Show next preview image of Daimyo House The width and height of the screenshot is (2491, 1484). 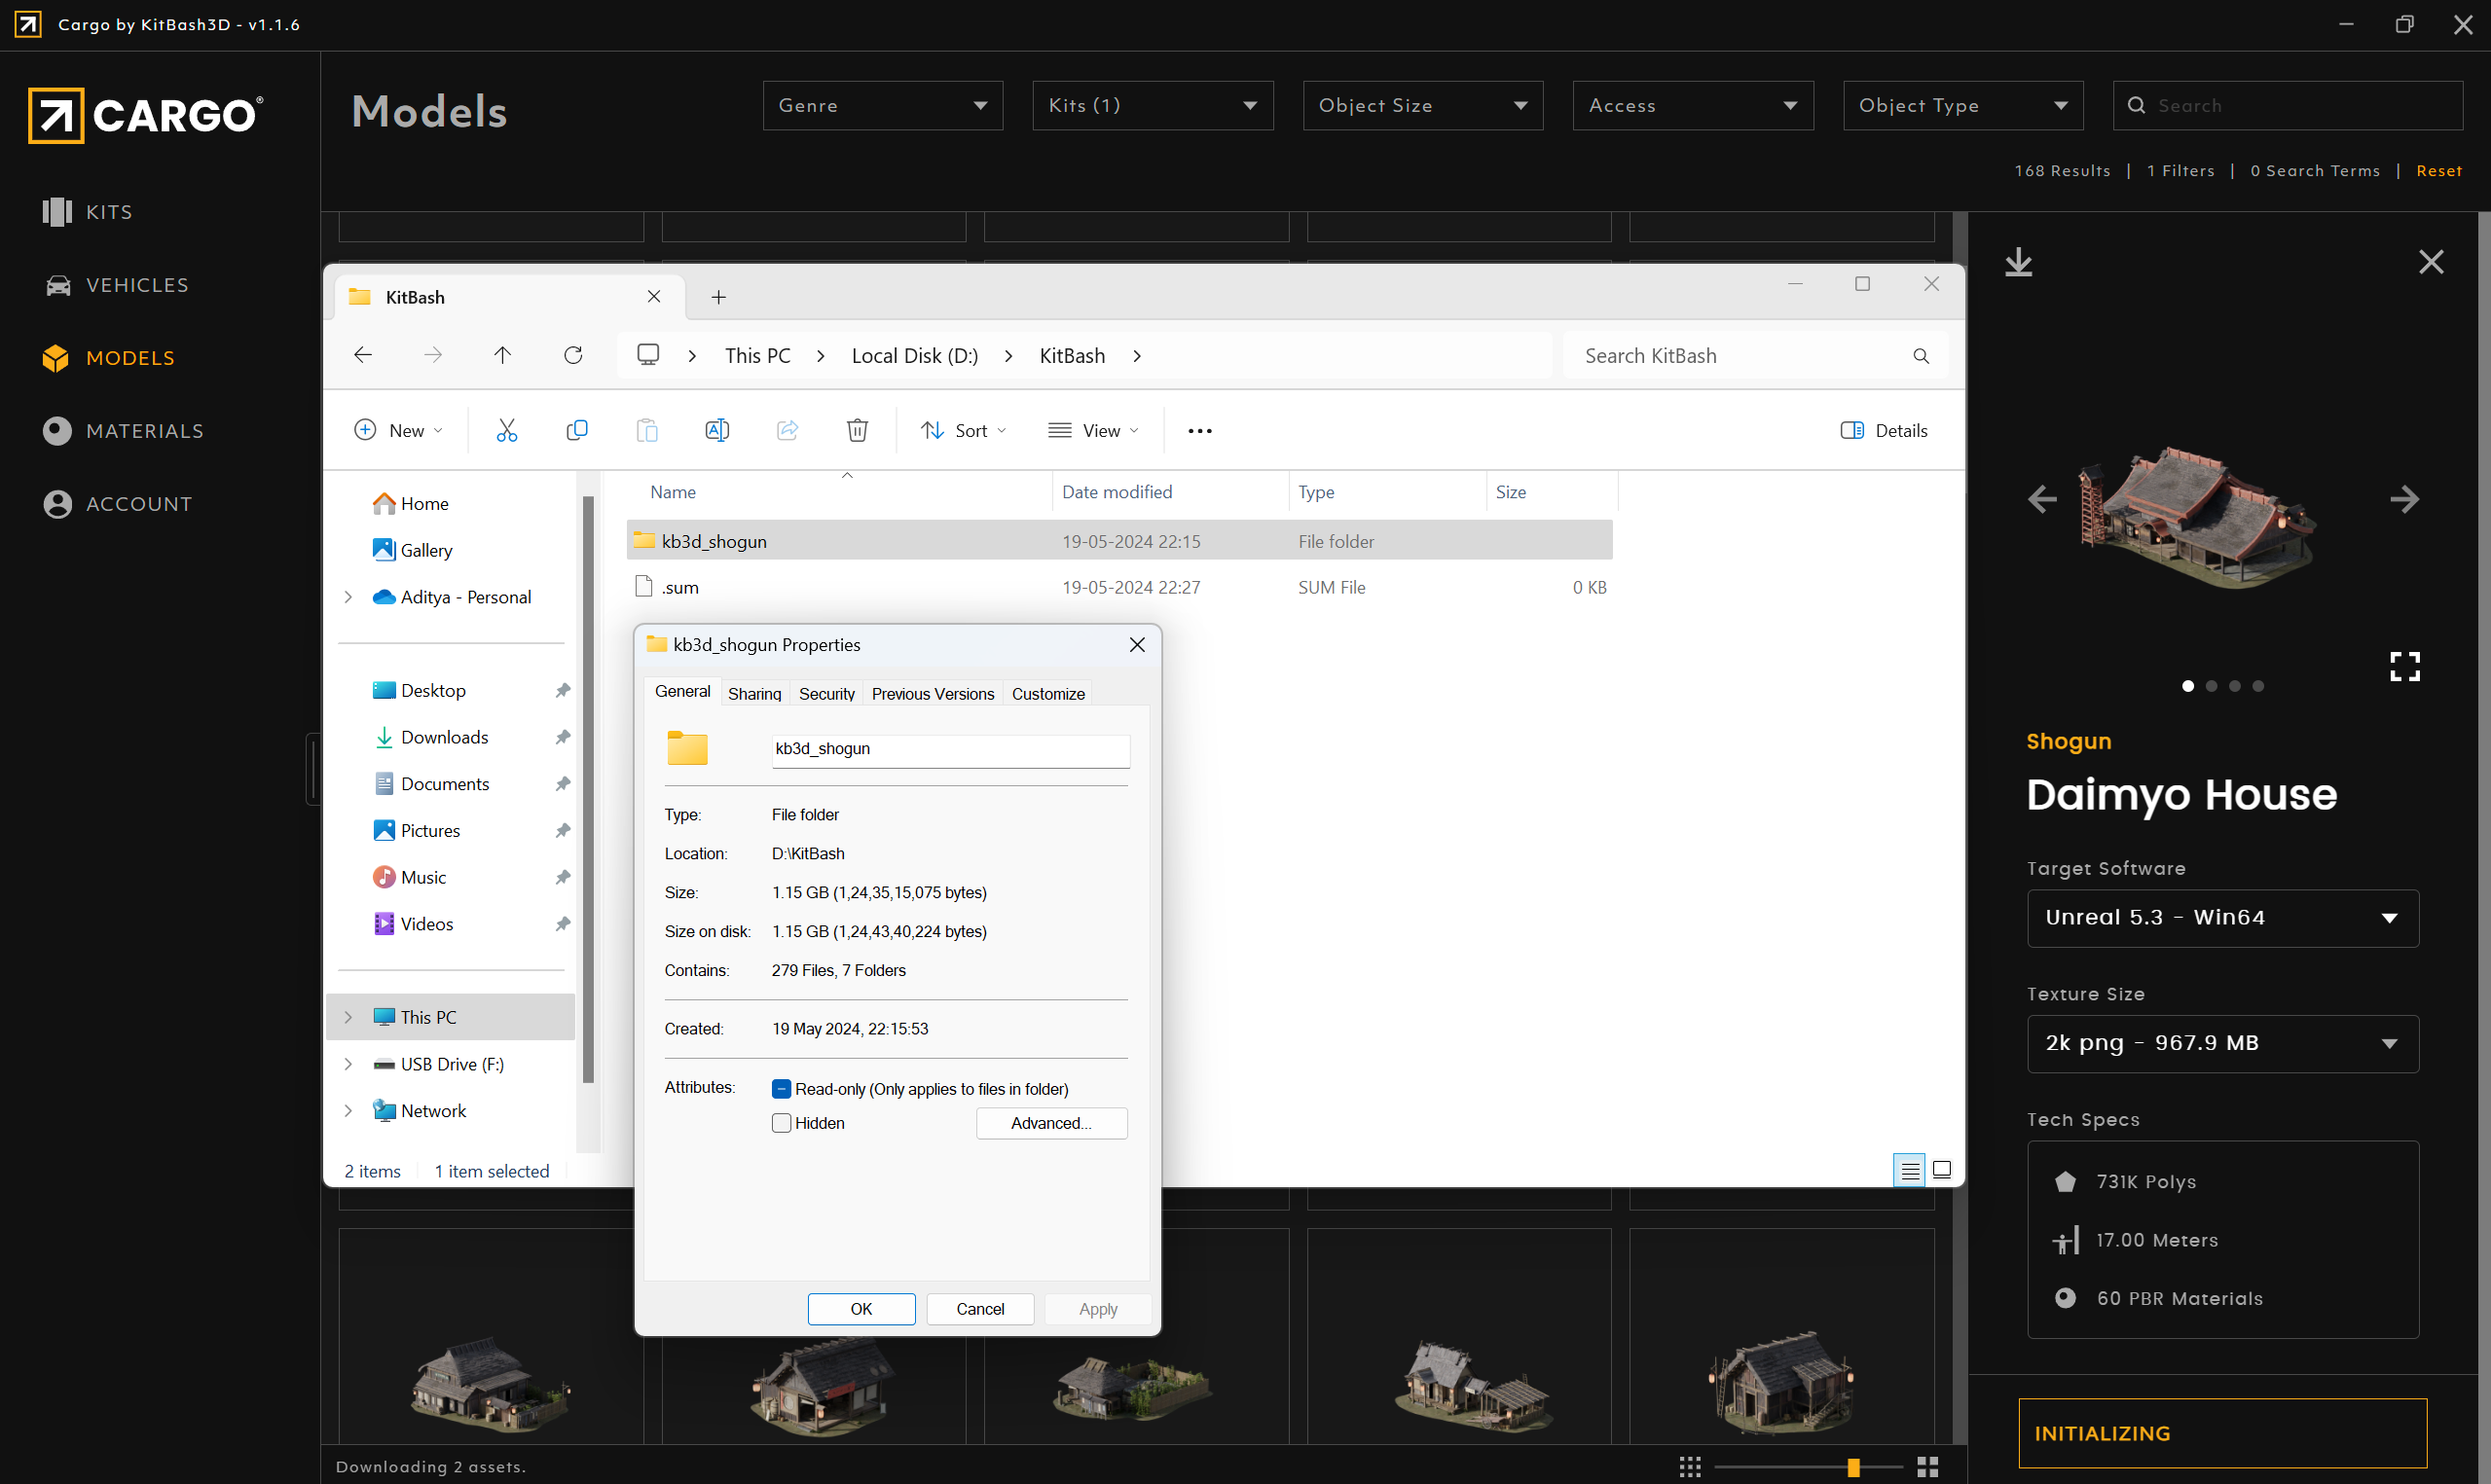2404,499
